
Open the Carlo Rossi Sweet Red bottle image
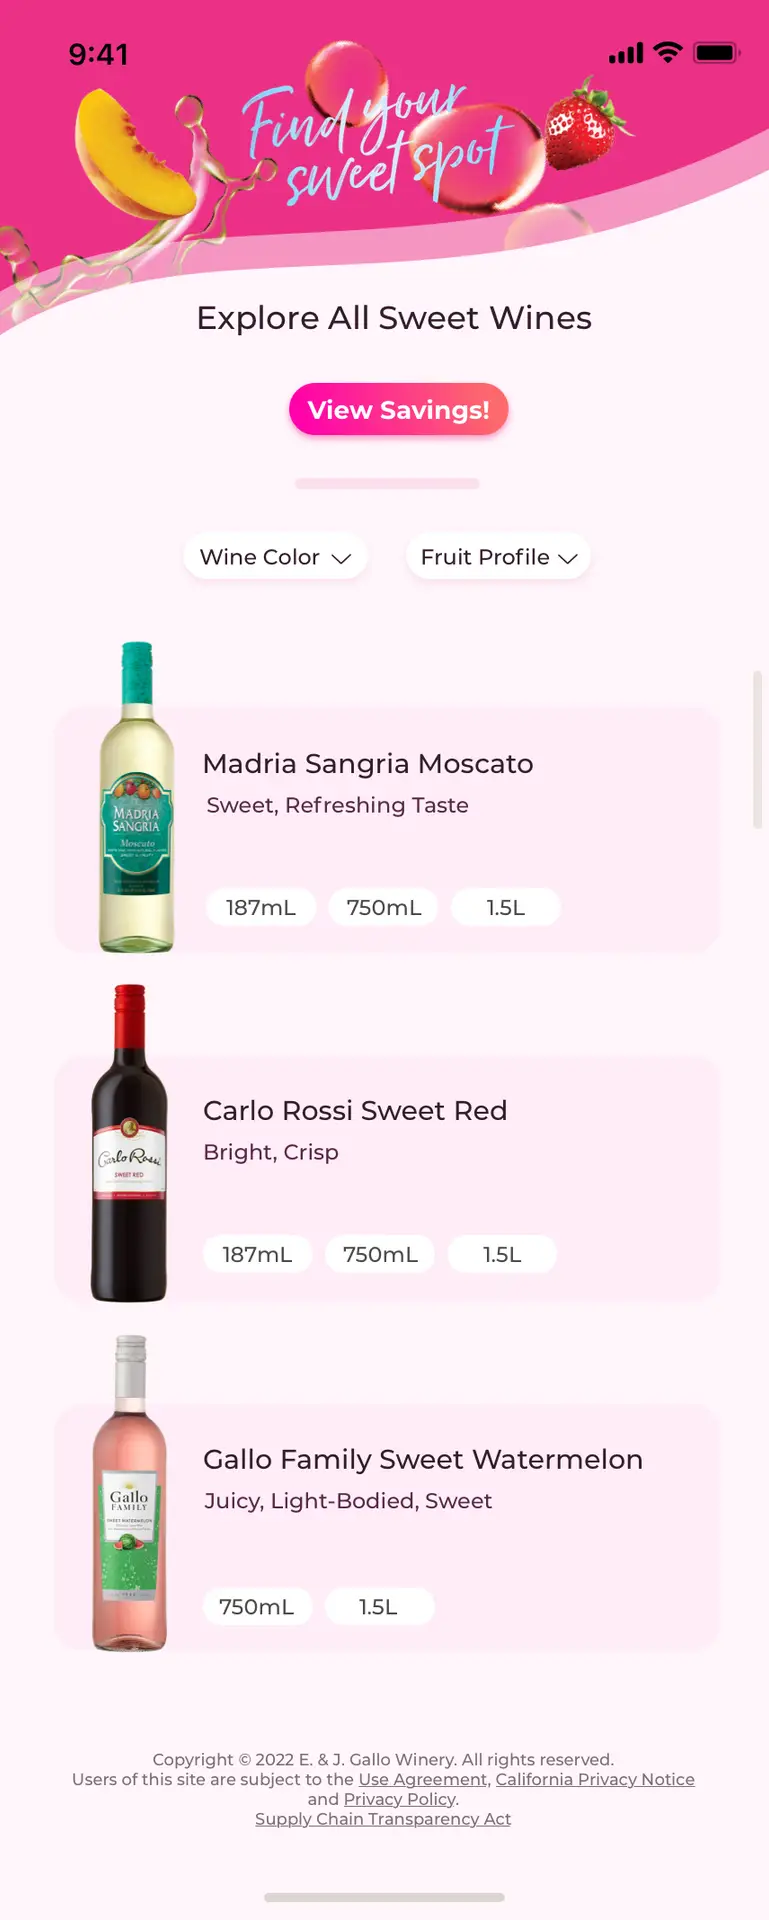(130, 1143)
